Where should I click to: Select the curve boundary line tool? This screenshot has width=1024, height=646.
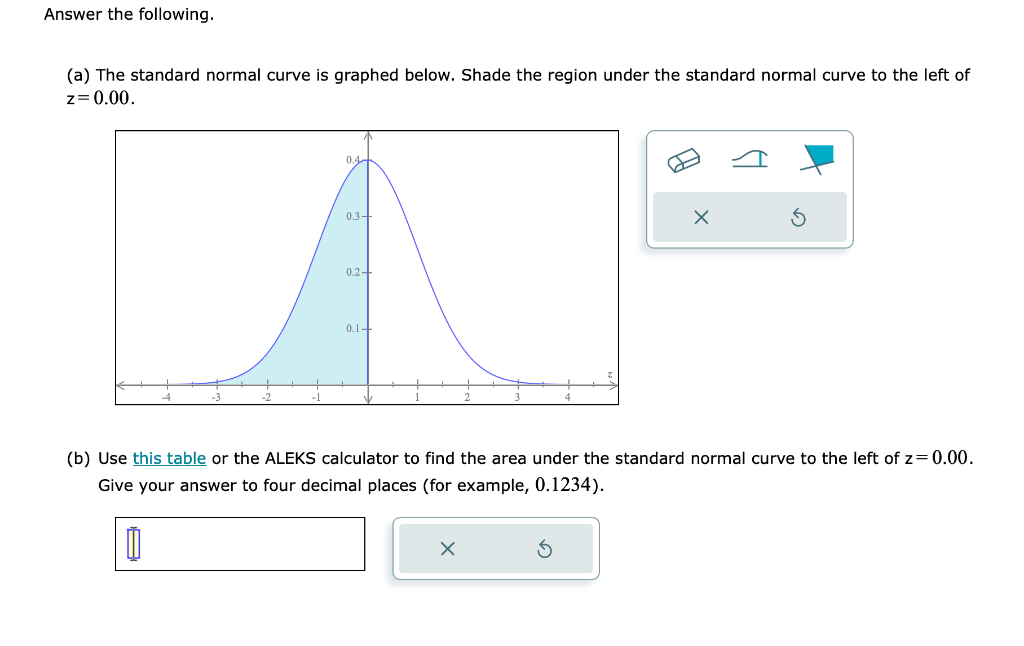(750, 159)
